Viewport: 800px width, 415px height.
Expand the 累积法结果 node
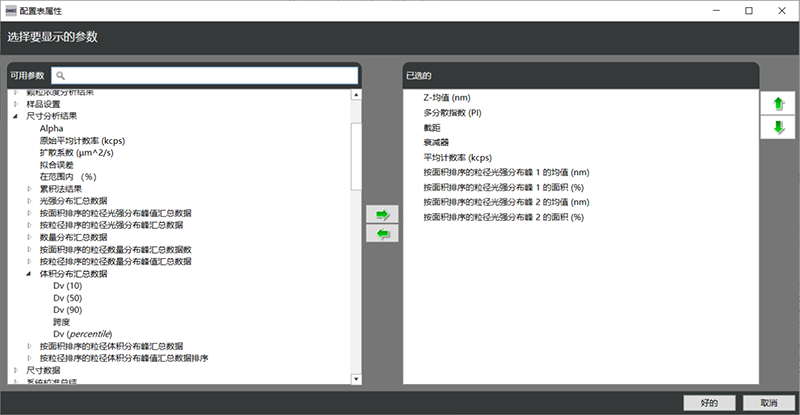point(29,188)
